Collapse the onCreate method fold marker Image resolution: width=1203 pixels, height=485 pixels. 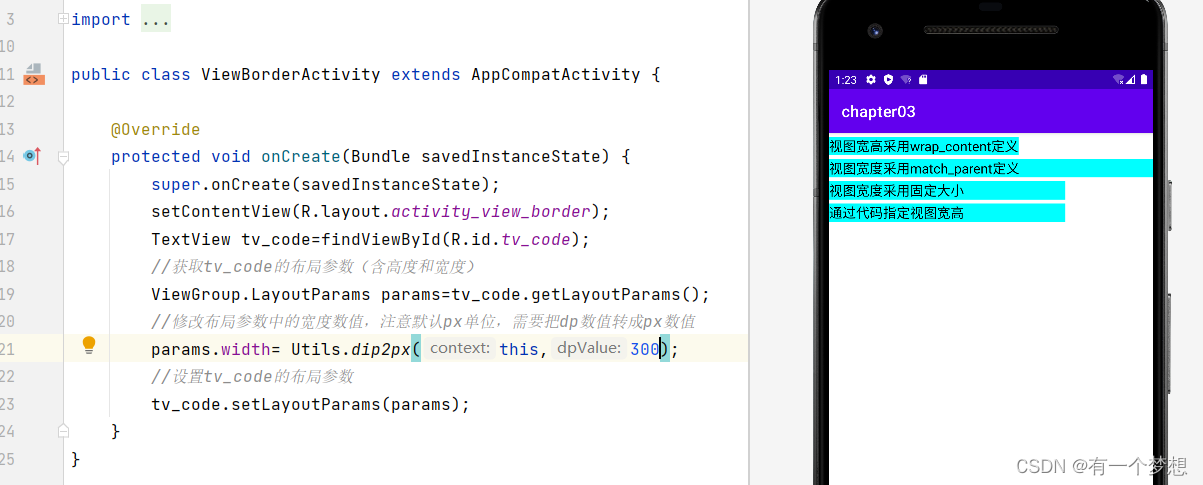64,156
